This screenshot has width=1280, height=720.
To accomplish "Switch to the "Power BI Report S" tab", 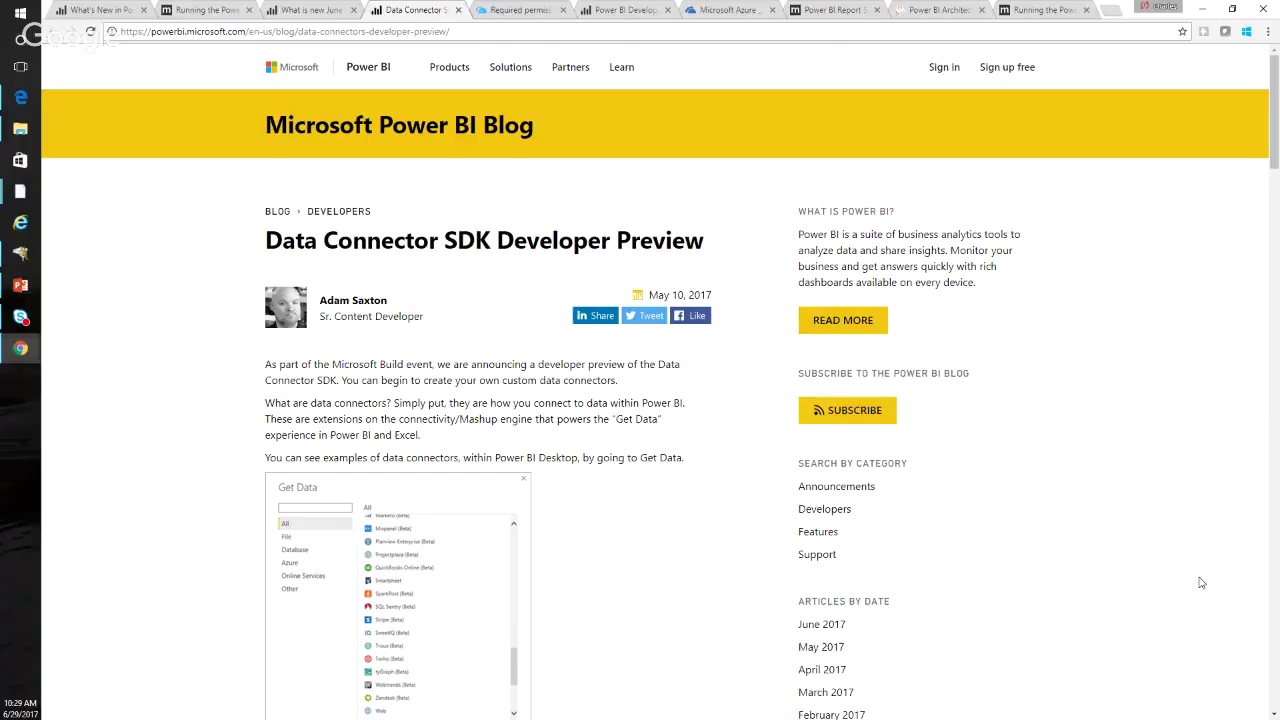I will 833,10.
